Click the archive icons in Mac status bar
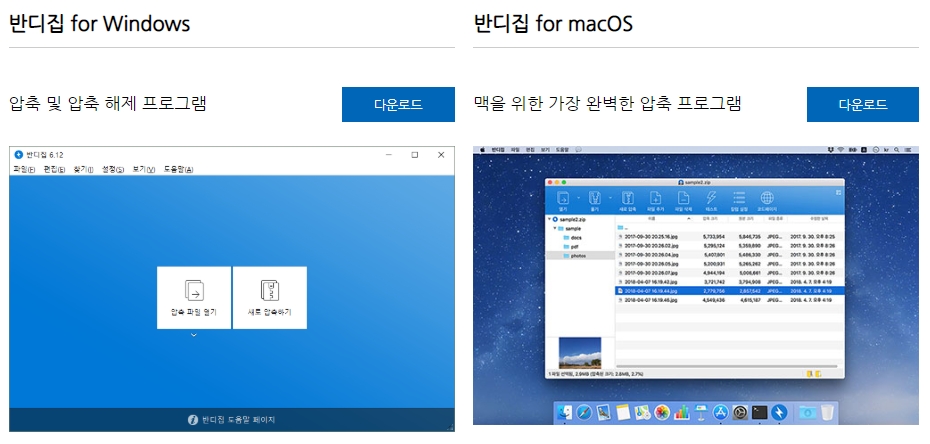 coord(814,374)
